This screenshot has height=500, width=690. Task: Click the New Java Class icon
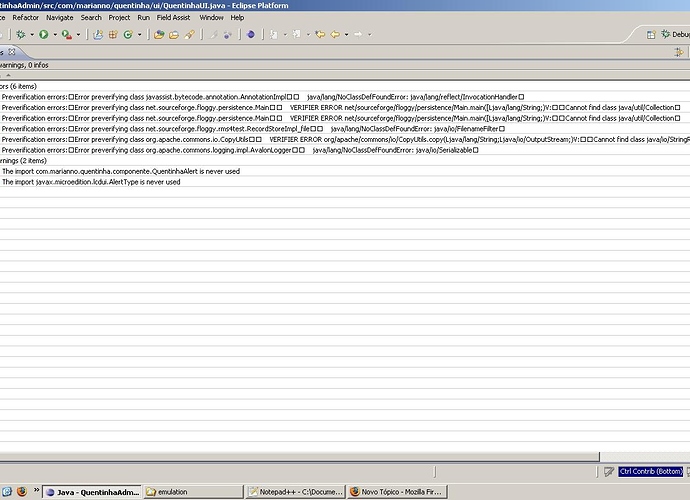(128, 34)
